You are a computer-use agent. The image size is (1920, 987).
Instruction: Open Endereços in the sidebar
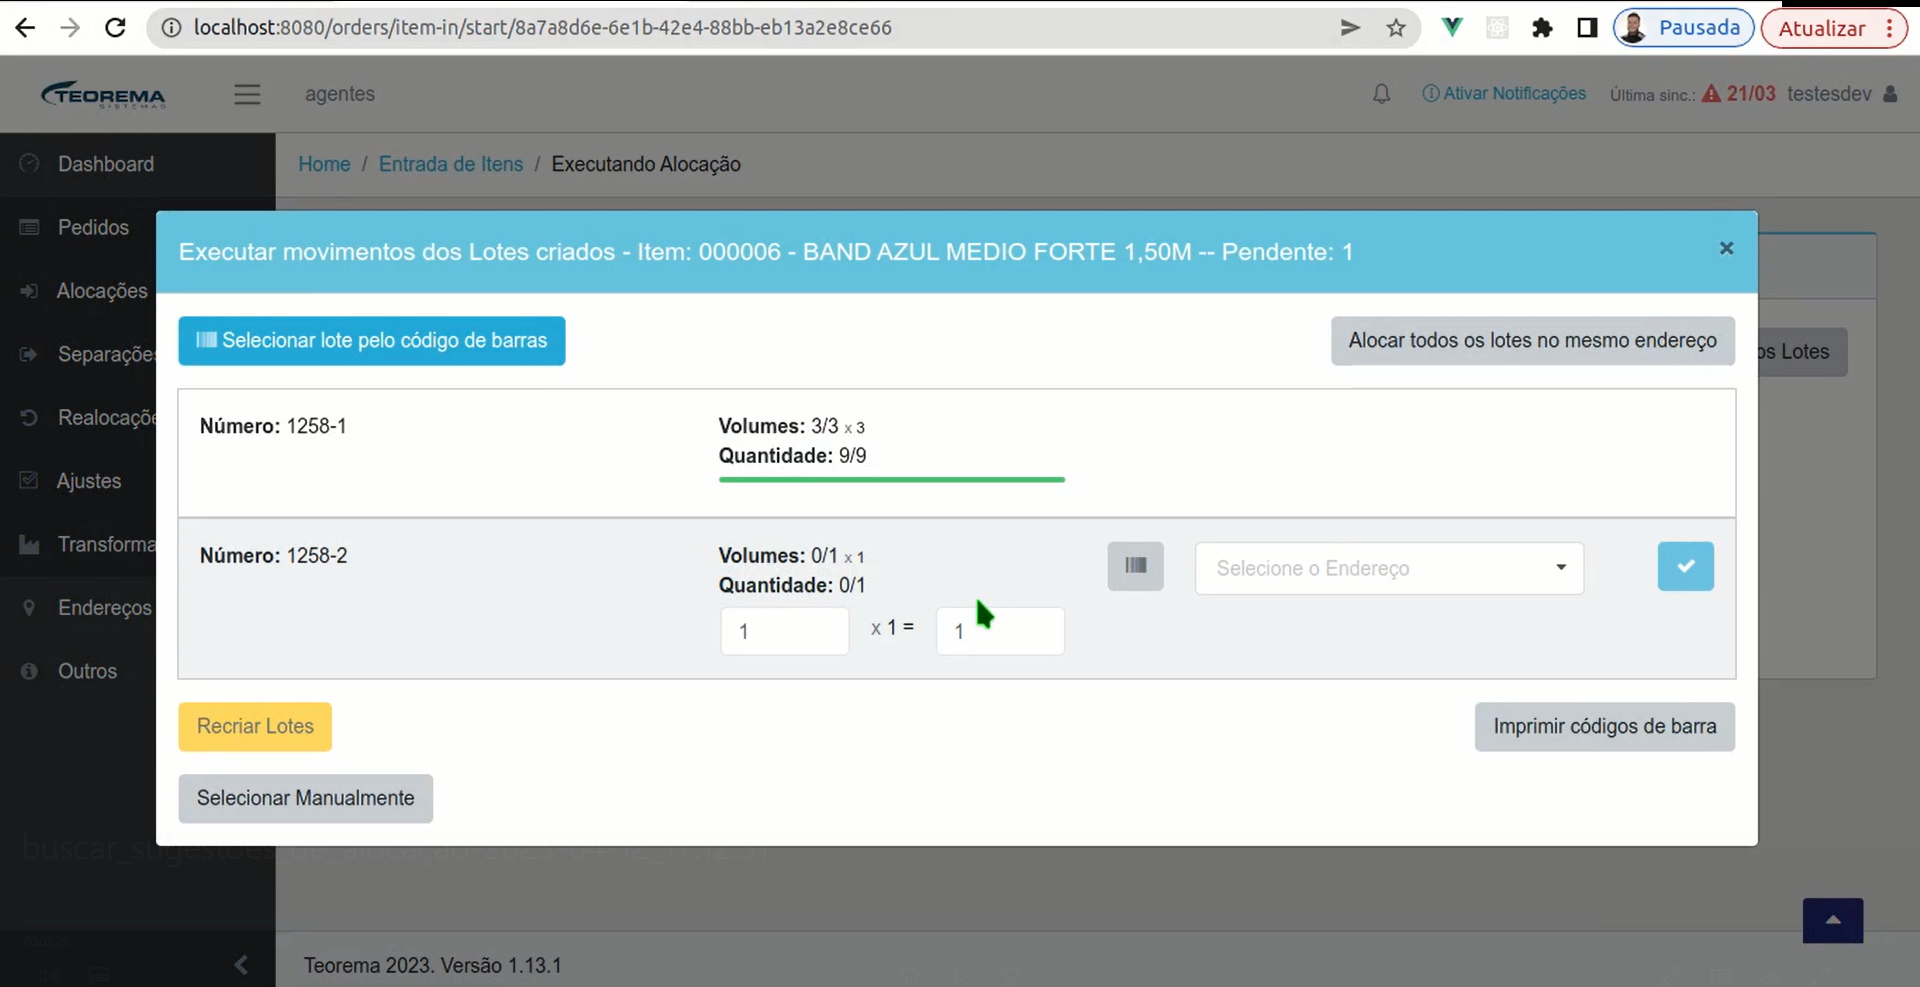[105, 608]
